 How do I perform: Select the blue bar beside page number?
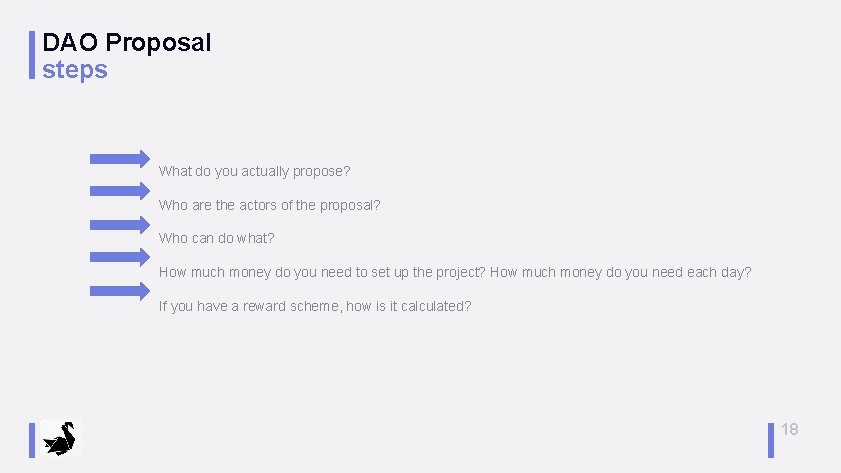point(772,440)
